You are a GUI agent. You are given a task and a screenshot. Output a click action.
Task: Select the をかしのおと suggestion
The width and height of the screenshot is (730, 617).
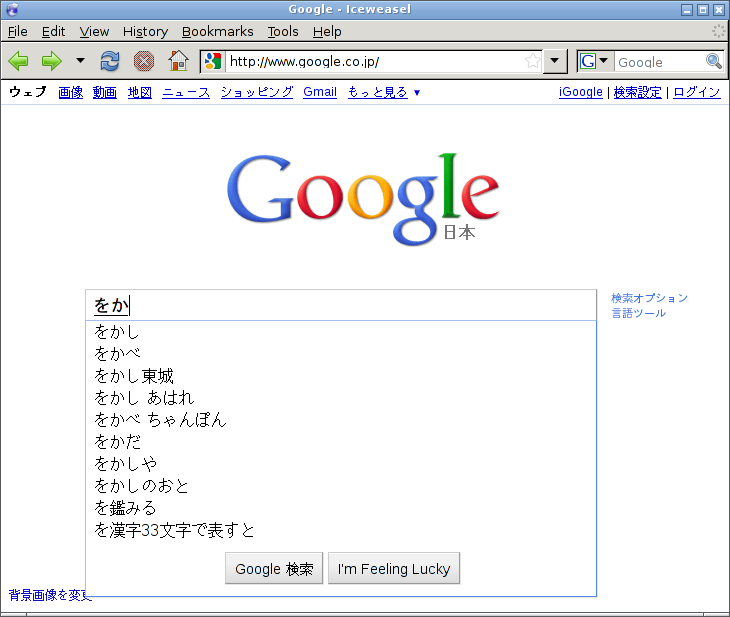[341, 486]
